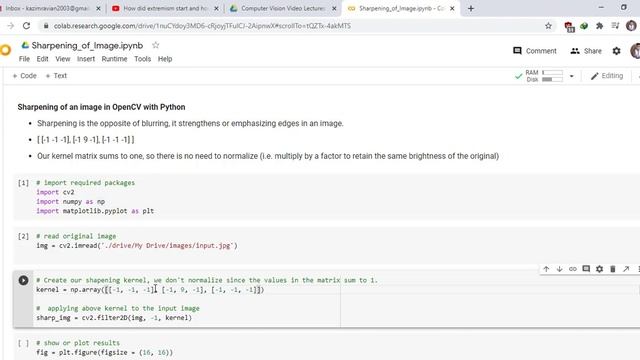
Task: Run the sharpening kernel code cell
Action: click(x=23, y=280)
